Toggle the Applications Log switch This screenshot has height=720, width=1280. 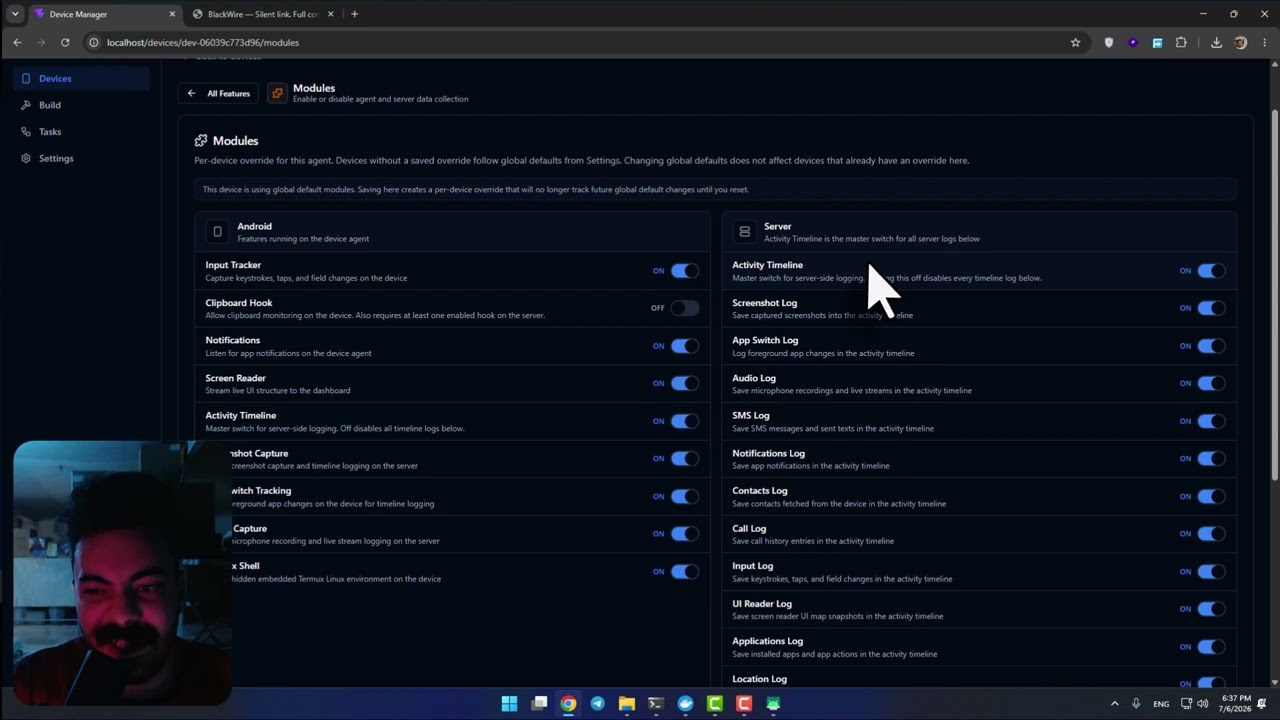(x=1211, y=647)
